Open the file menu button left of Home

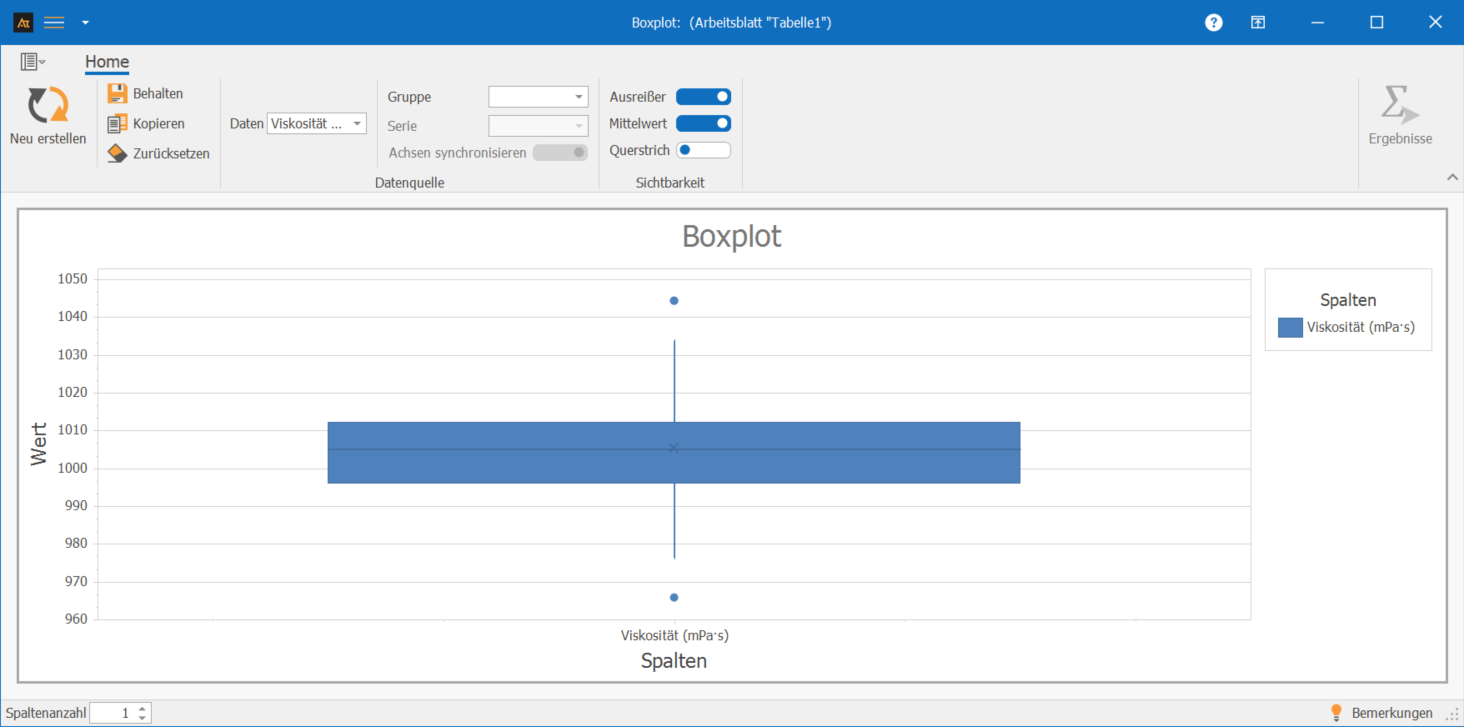(x=32, y=62)
